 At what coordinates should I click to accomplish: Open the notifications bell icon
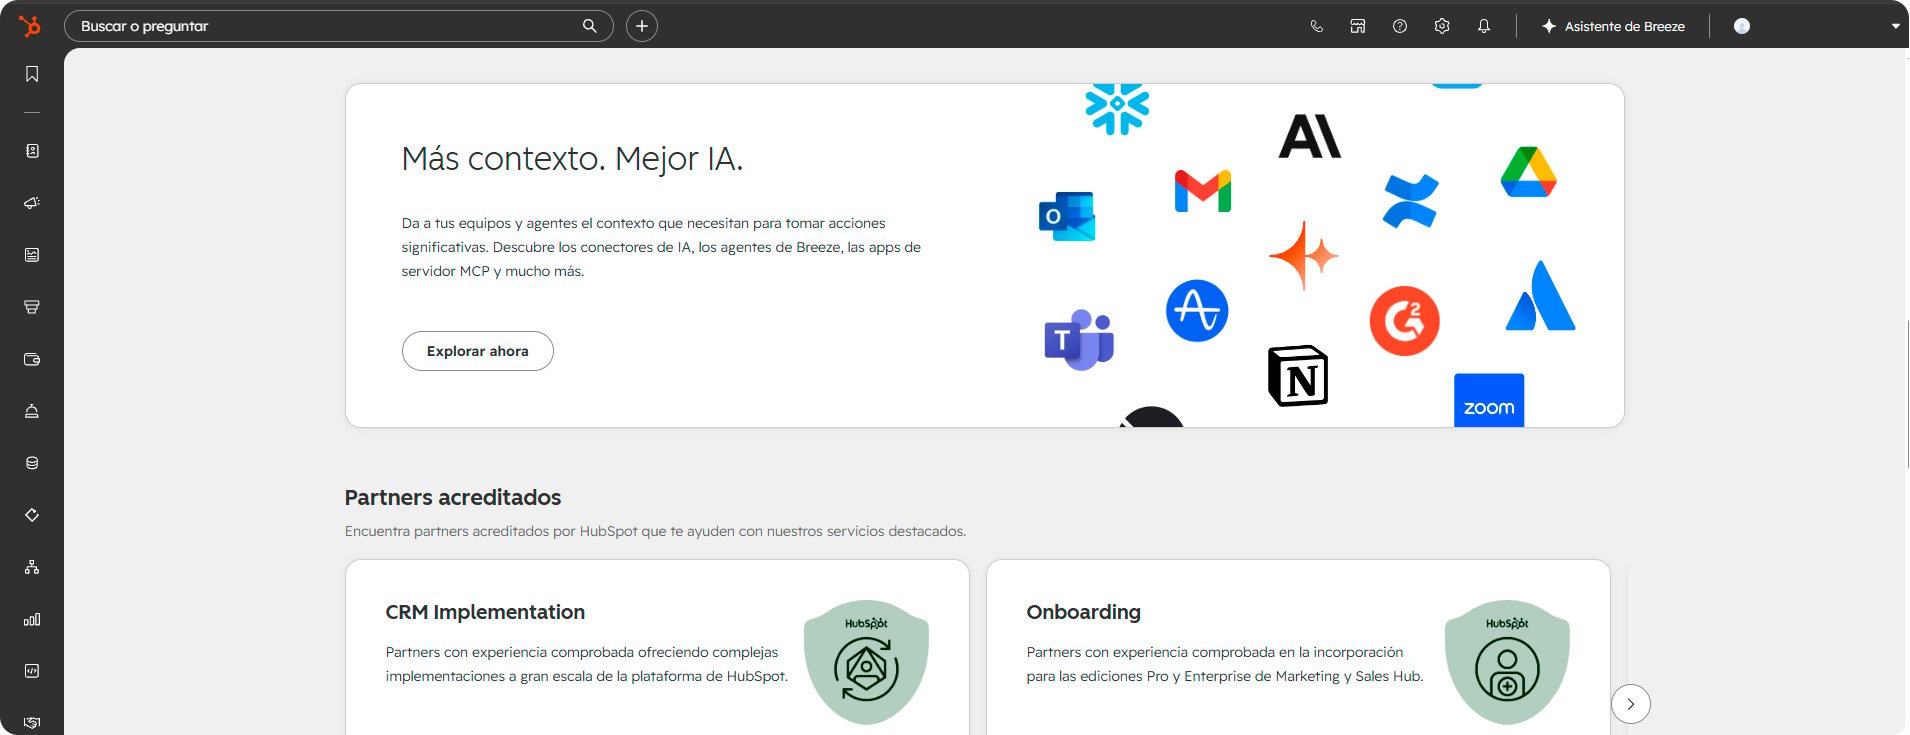1484,26
